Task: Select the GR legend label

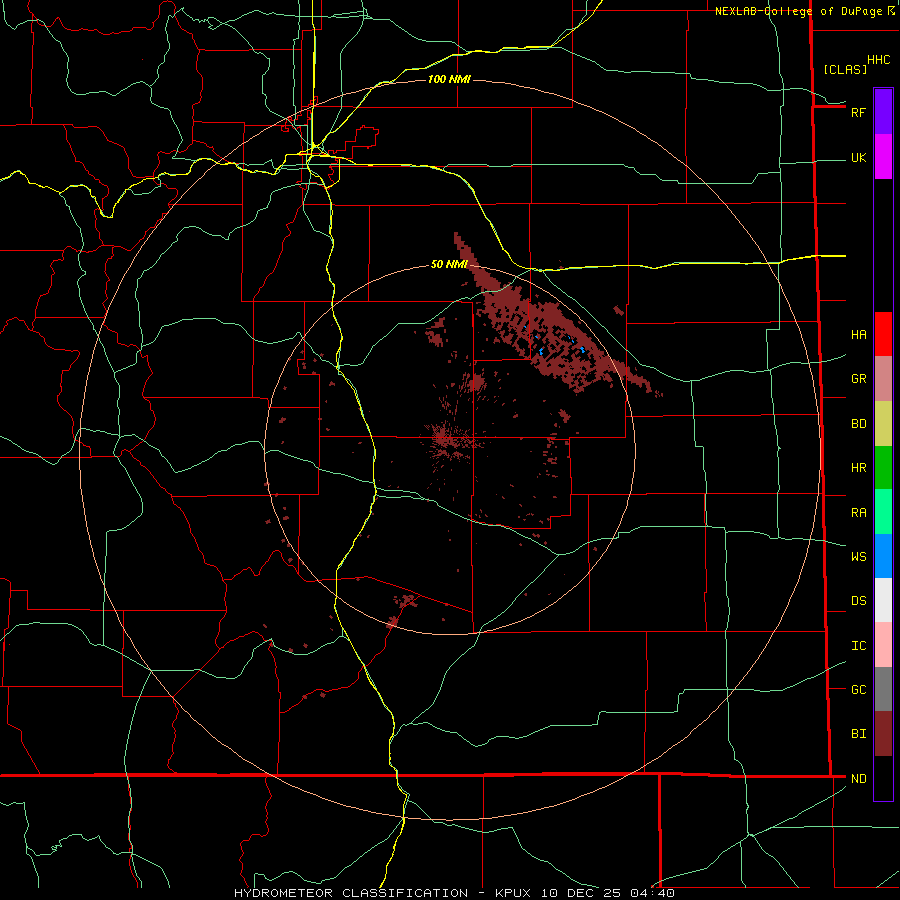Action: [858, 379]
